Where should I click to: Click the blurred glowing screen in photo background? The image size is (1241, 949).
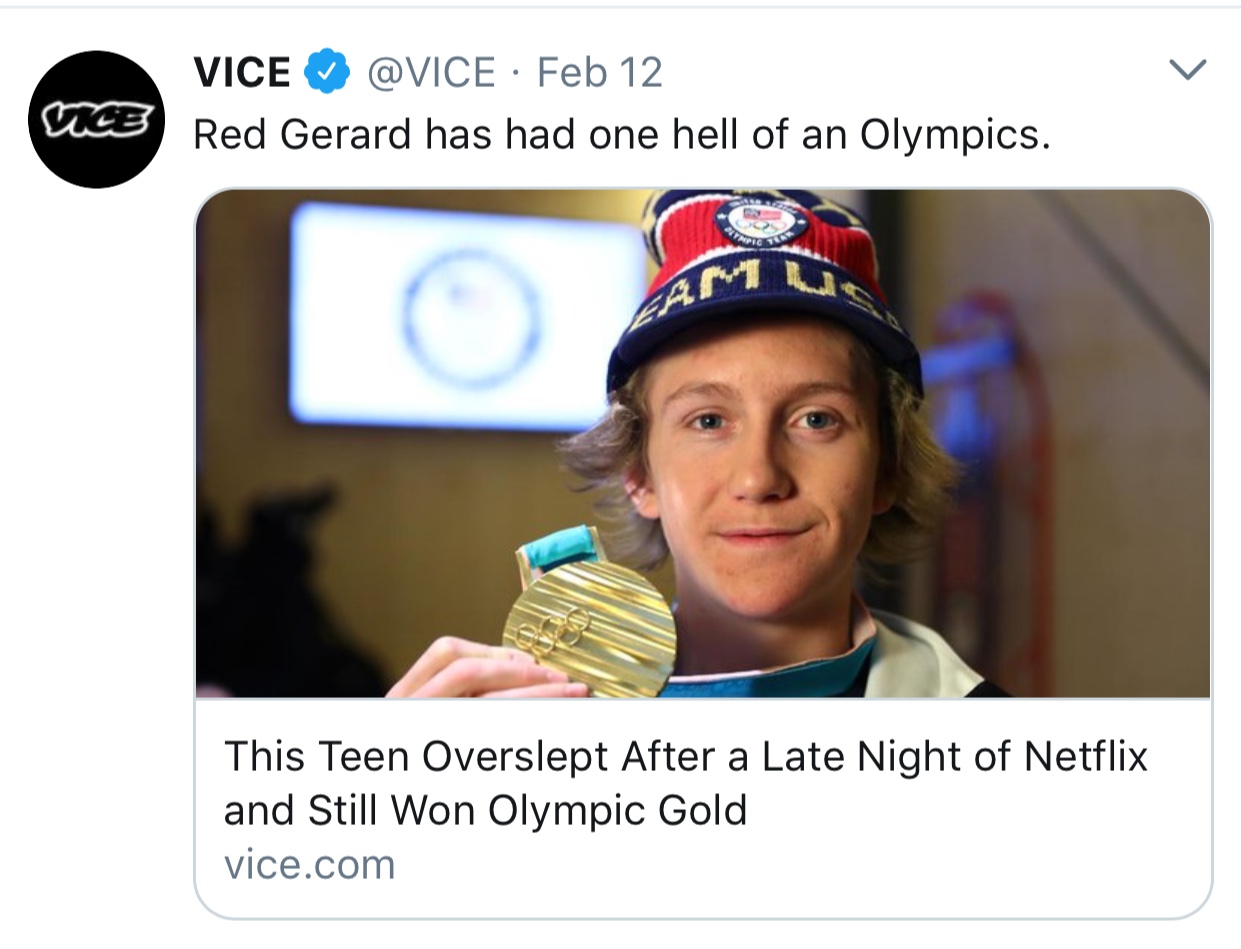[465, 315]
